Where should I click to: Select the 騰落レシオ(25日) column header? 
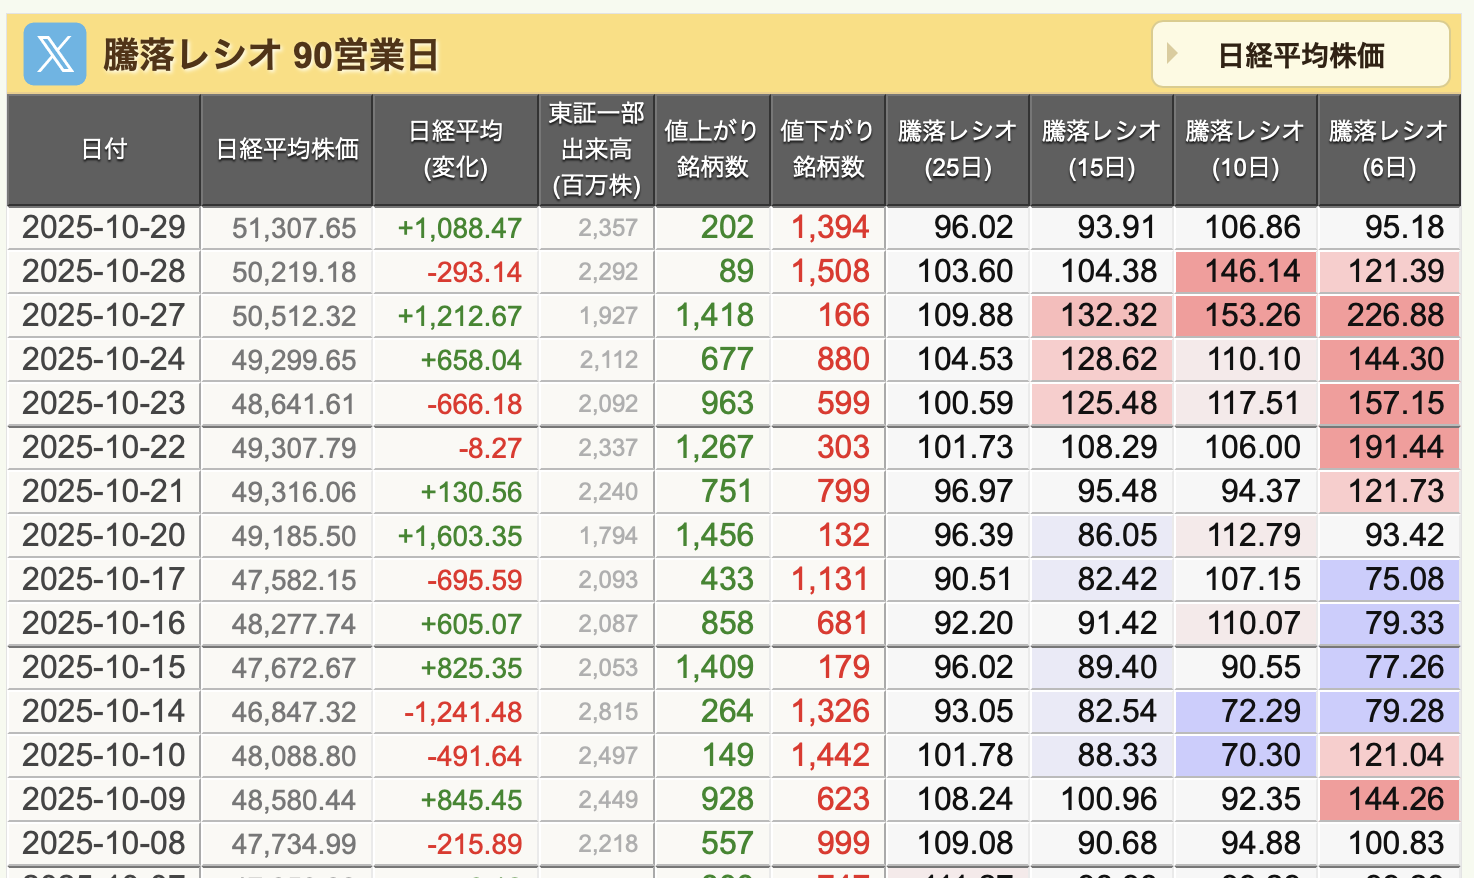pos(957,150)
